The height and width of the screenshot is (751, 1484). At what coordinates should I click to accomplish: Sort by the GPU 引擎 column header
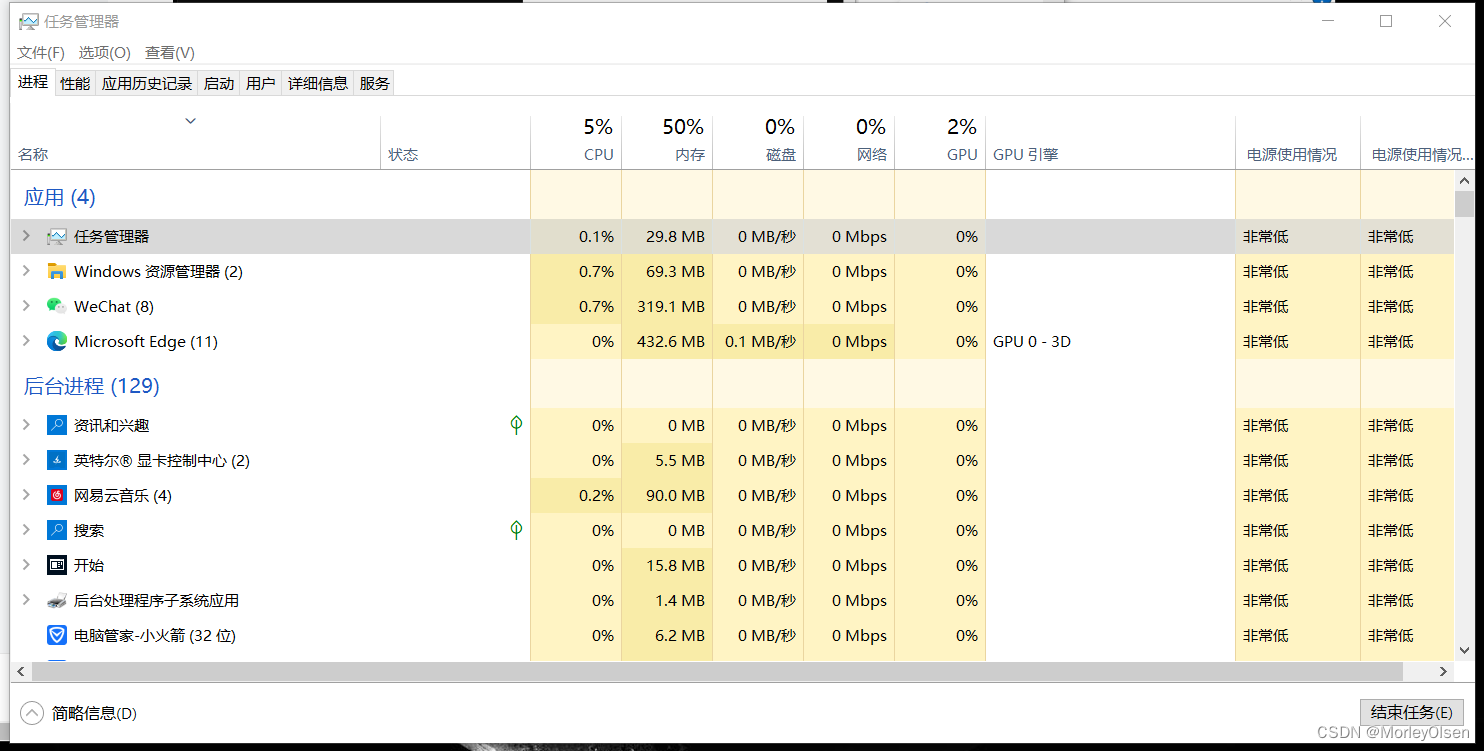tap(1110, 142)
